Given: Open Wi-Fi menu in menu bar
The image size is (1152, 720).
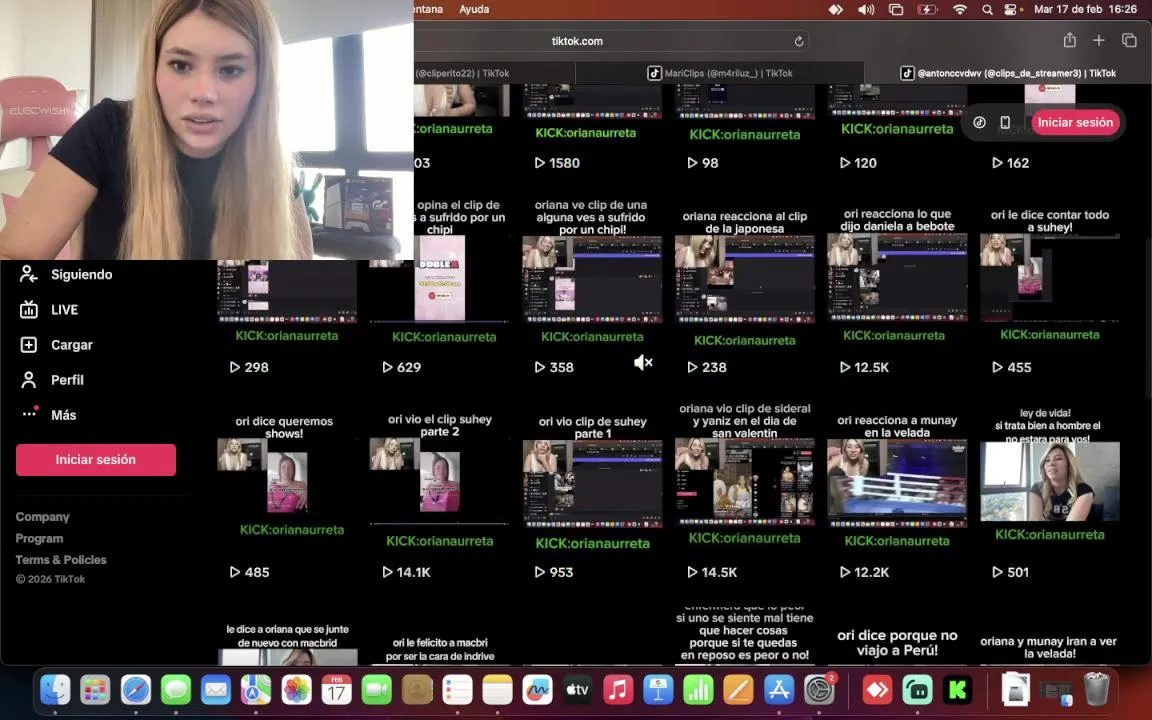Looking at the screenshot, I should (x=960, y=10).
